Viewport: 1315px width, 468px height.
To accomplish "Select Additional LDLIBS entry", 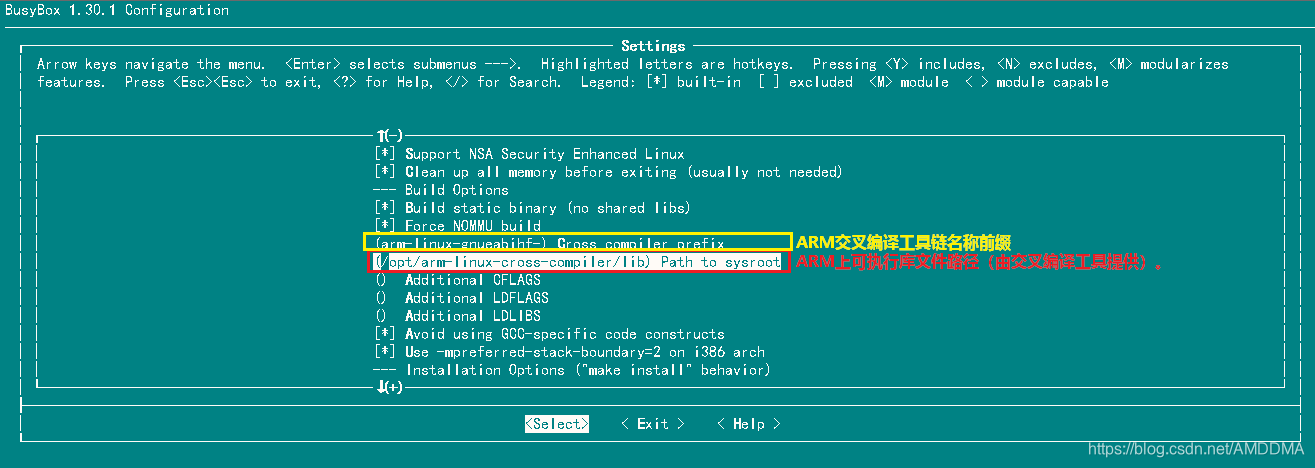I will pos(458,316).
